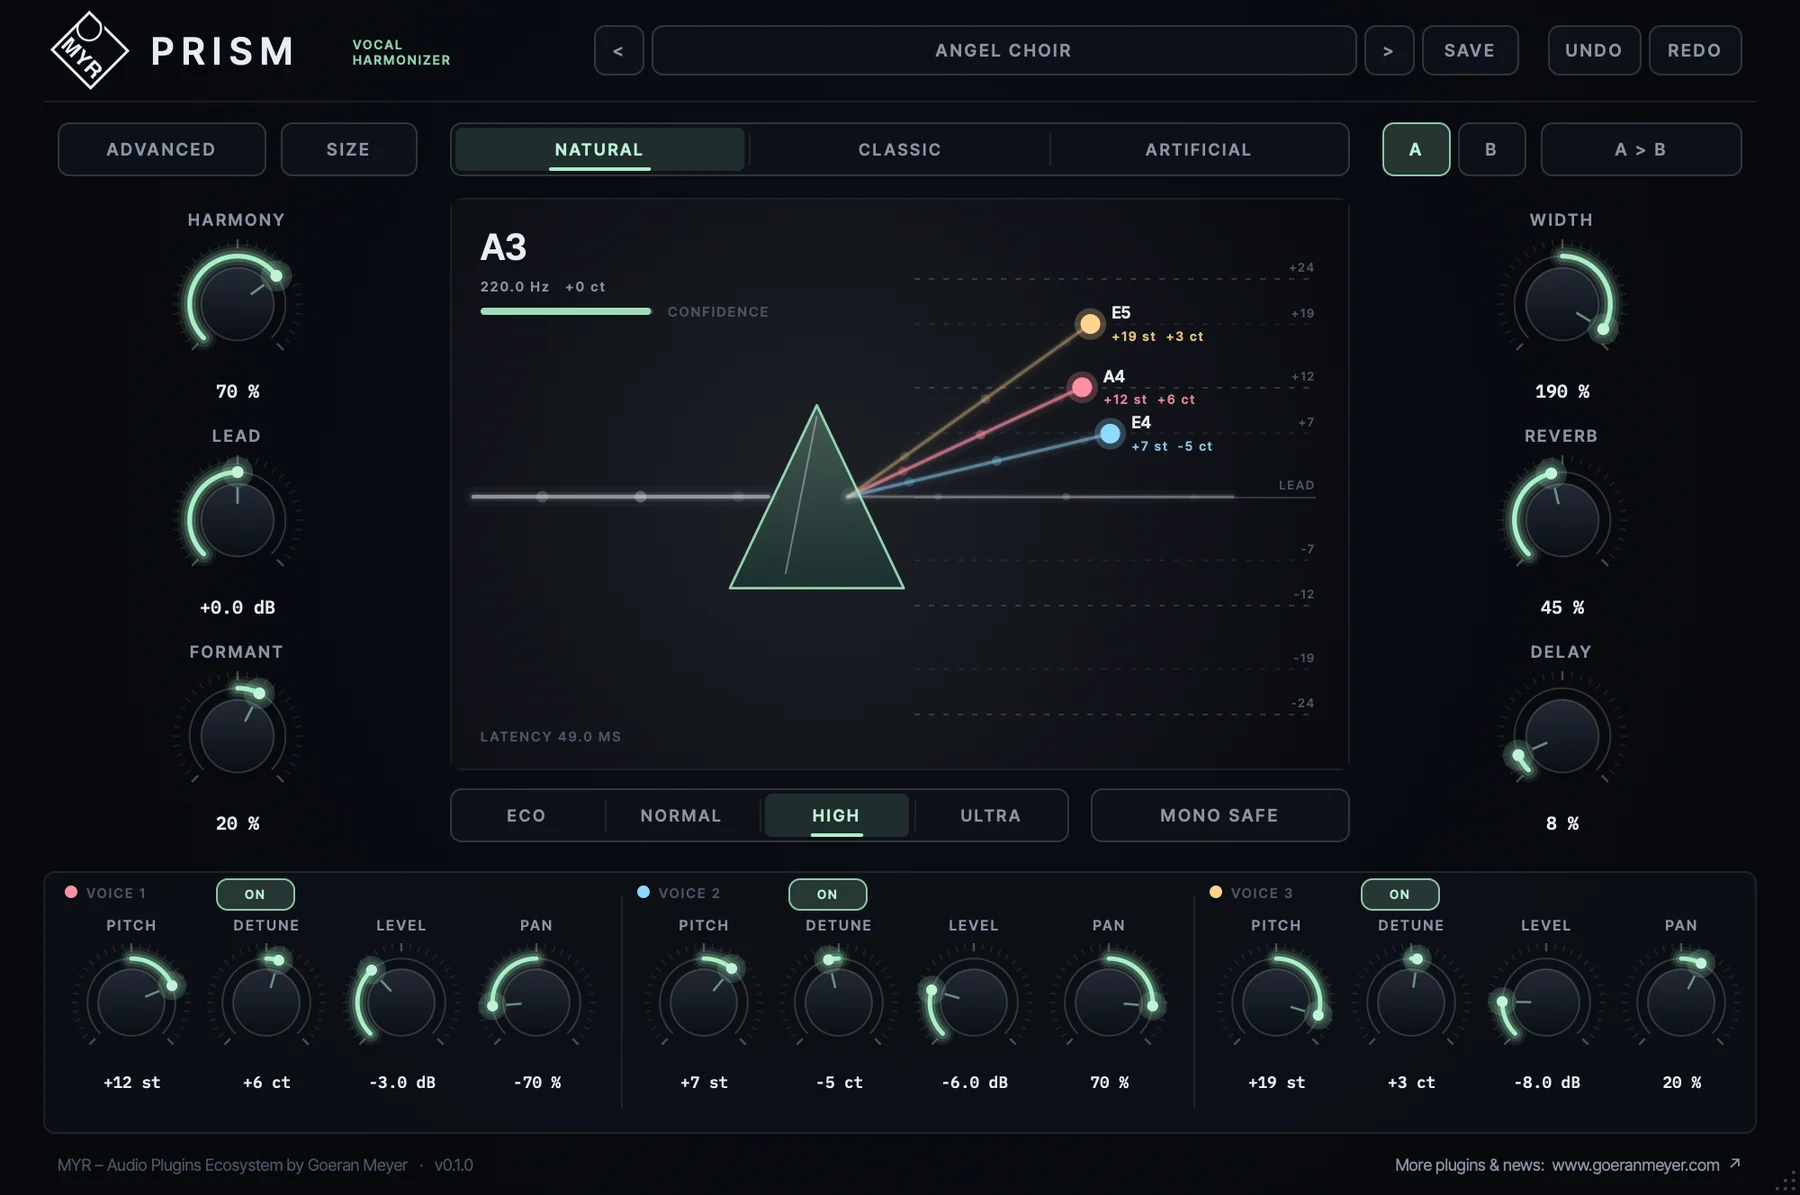1800x1195 pixels.
Task: Click the Redo button
Action: [1695, 50]
